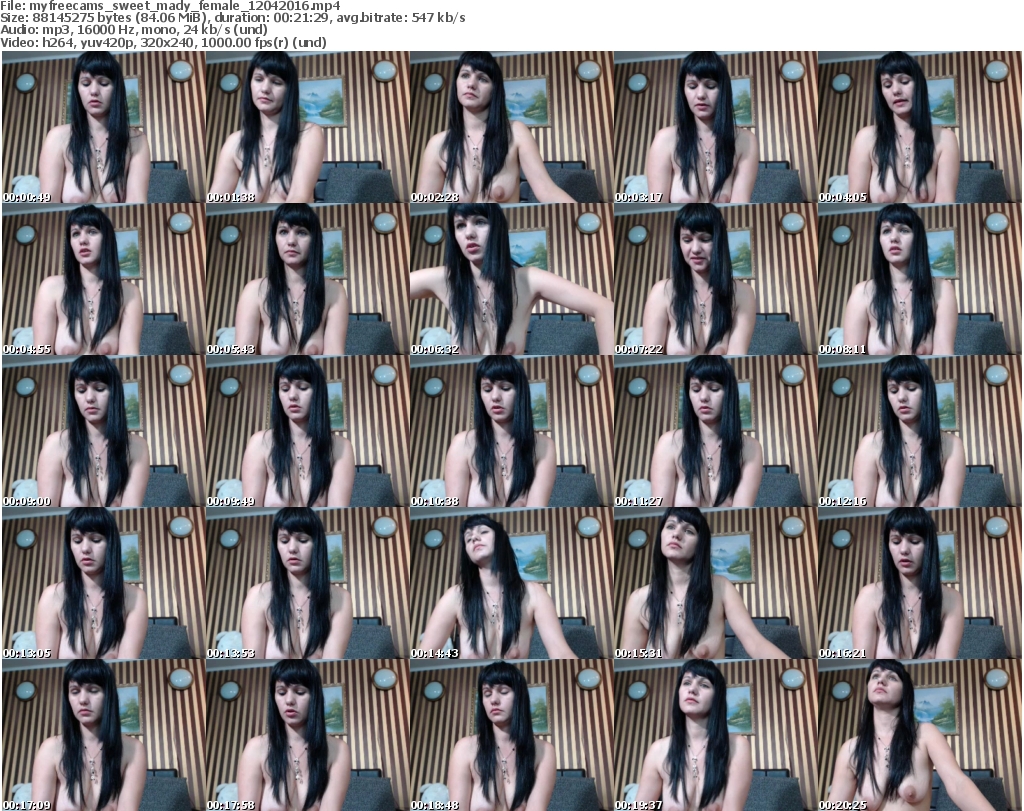Select the thumbnail at 00:06:32
The height and width of the screenshot is (811, 1024).
[x=511, y=279]
